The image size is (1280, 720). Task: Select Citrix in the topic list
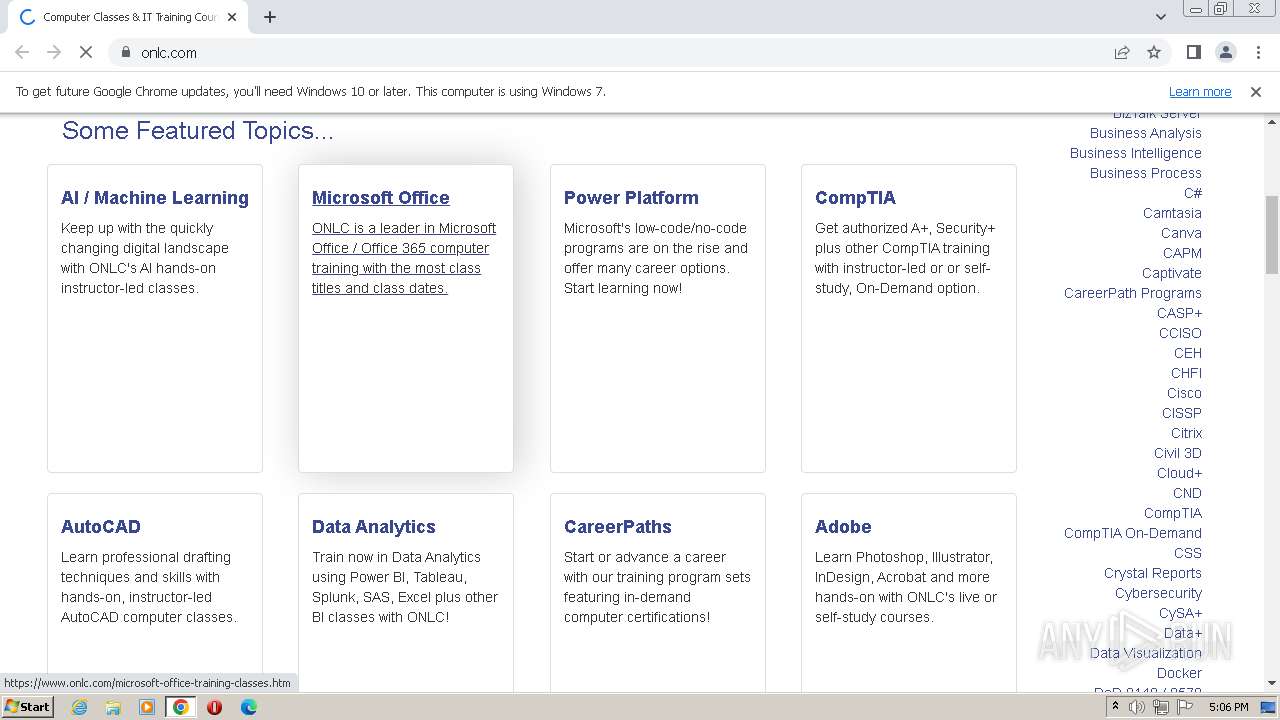(x=1186, y=433)
